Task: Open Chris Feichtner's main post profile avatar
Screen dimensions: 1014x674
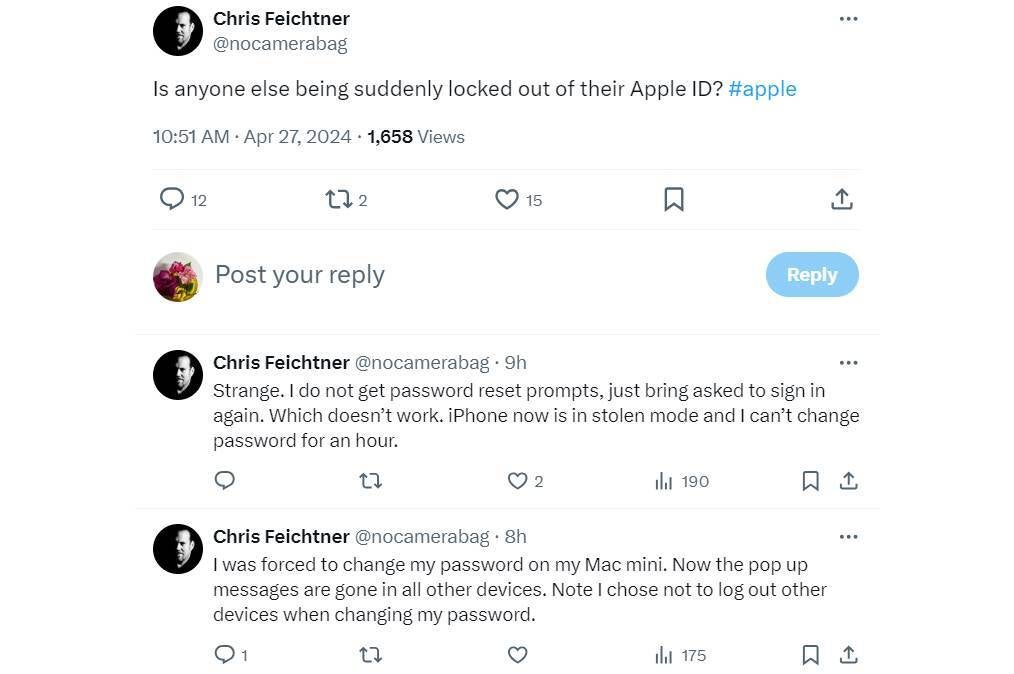Action: point(178,31)
